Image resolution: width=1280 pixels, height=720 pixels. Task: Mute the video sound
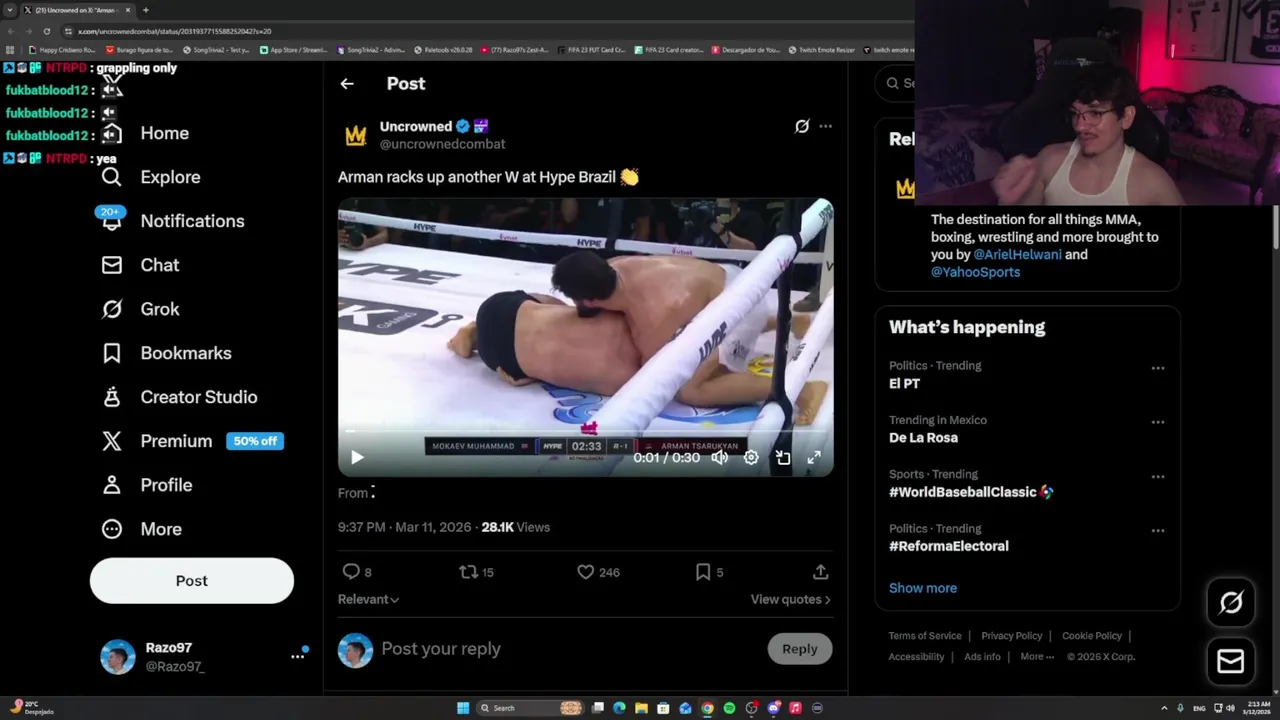tap(719, 457)
